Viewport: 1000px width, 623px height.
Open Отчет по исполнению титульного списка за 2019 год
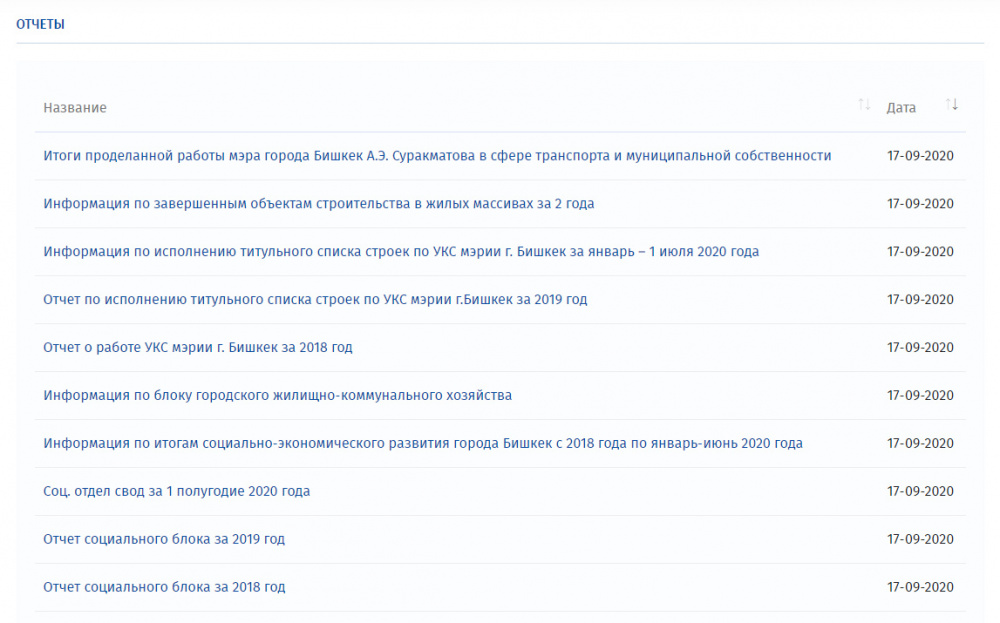click(315, 299)
